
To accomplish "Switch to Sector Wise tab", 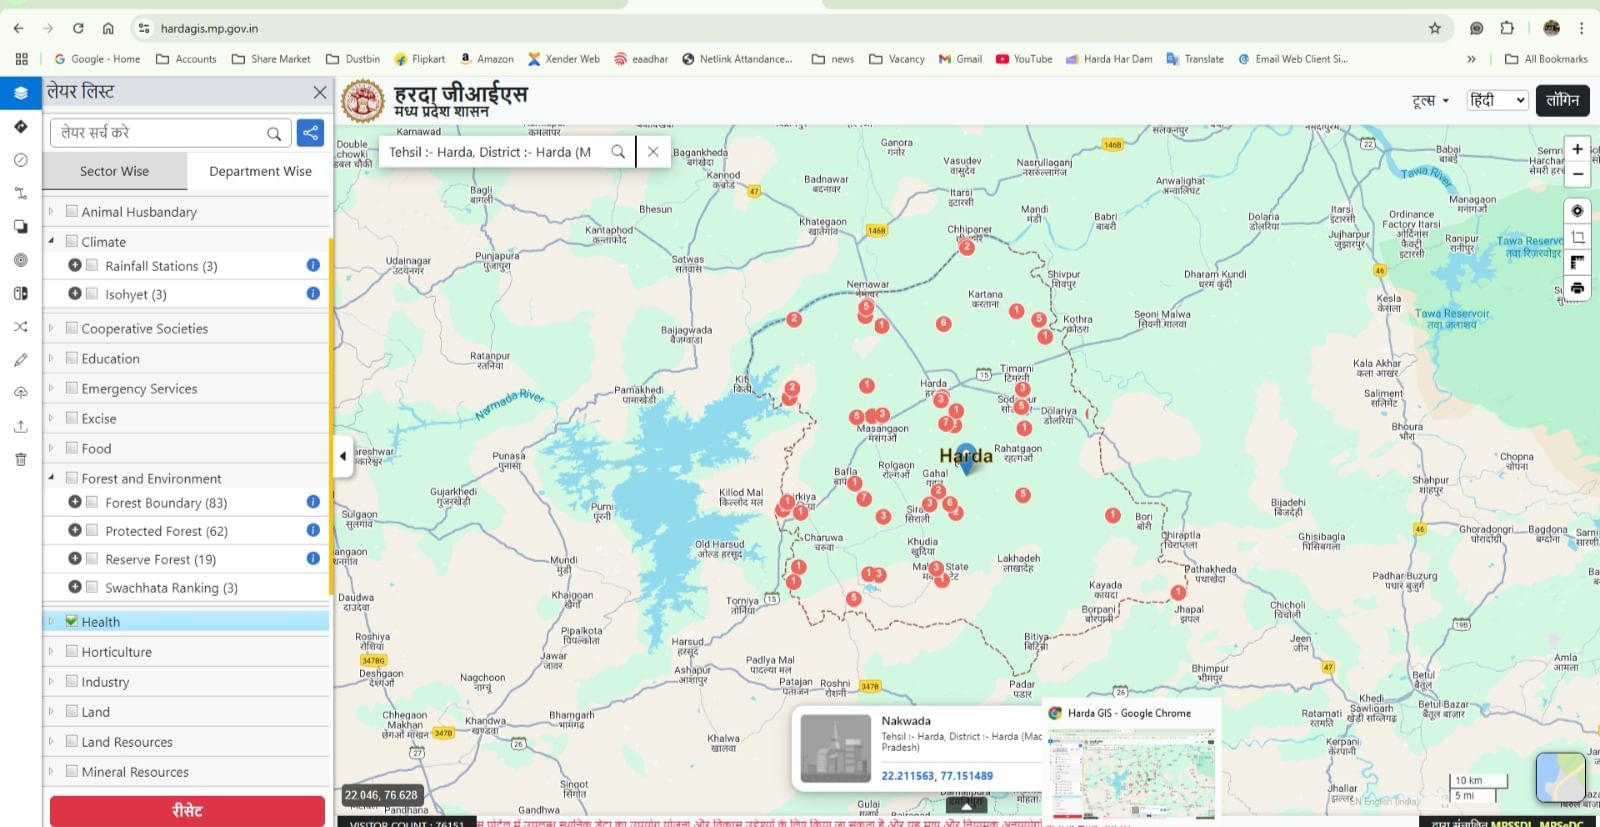I will click(115, 171).
